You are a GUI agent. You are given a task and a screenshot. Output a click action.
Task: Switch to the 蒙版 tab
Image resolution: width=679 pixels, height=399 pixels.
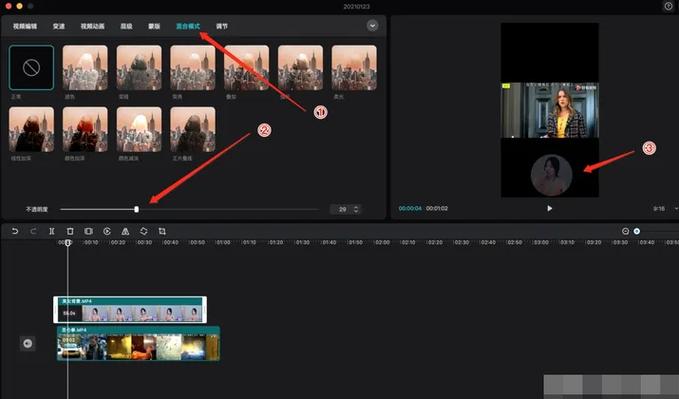[154, 26]
